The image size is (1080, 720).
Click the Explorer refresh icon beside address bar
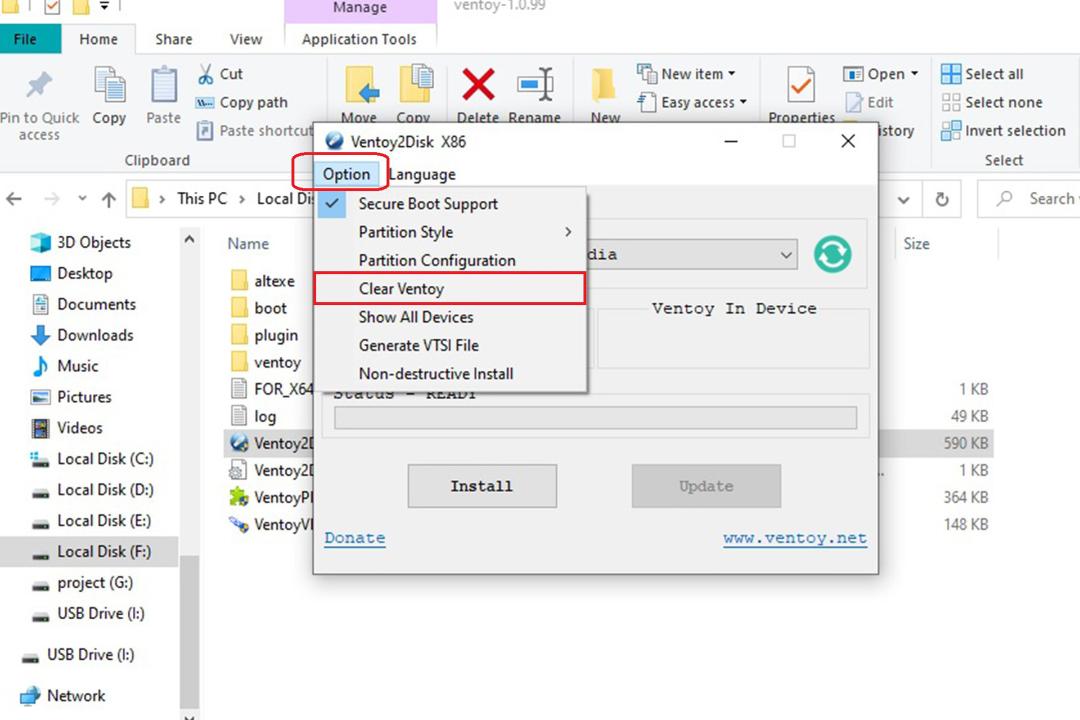pyautogui.click(x=942, y=200)
